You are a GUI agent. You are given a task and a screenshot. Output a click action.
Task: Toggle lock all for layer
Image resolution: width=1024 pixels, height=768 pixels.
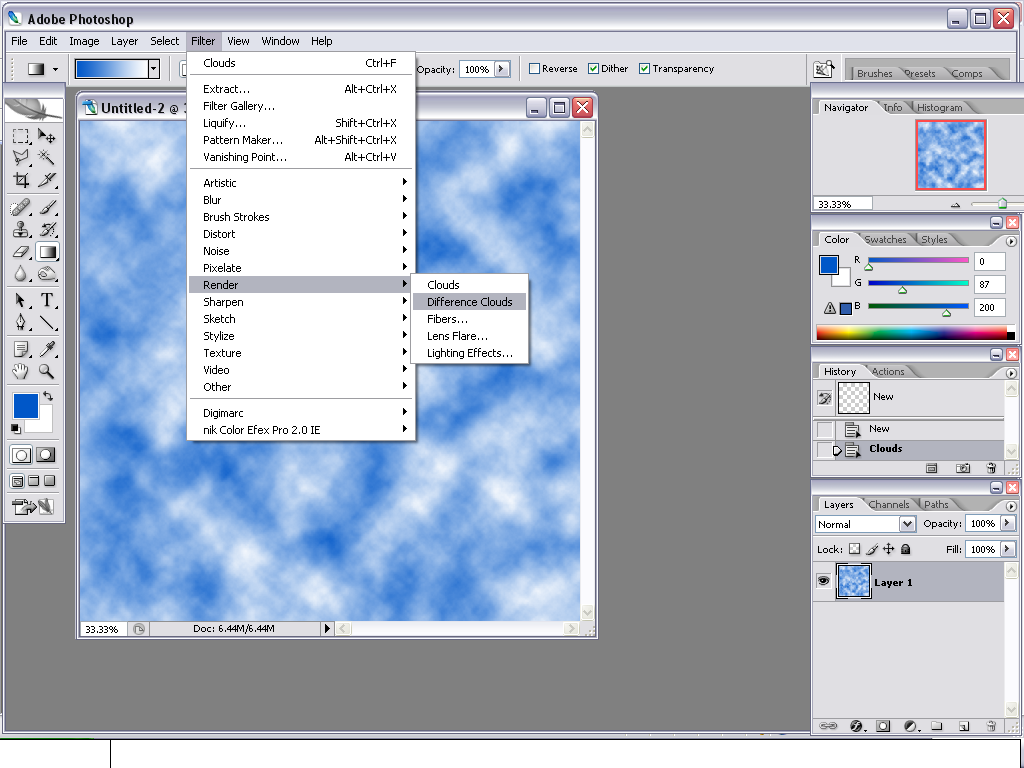905,549
